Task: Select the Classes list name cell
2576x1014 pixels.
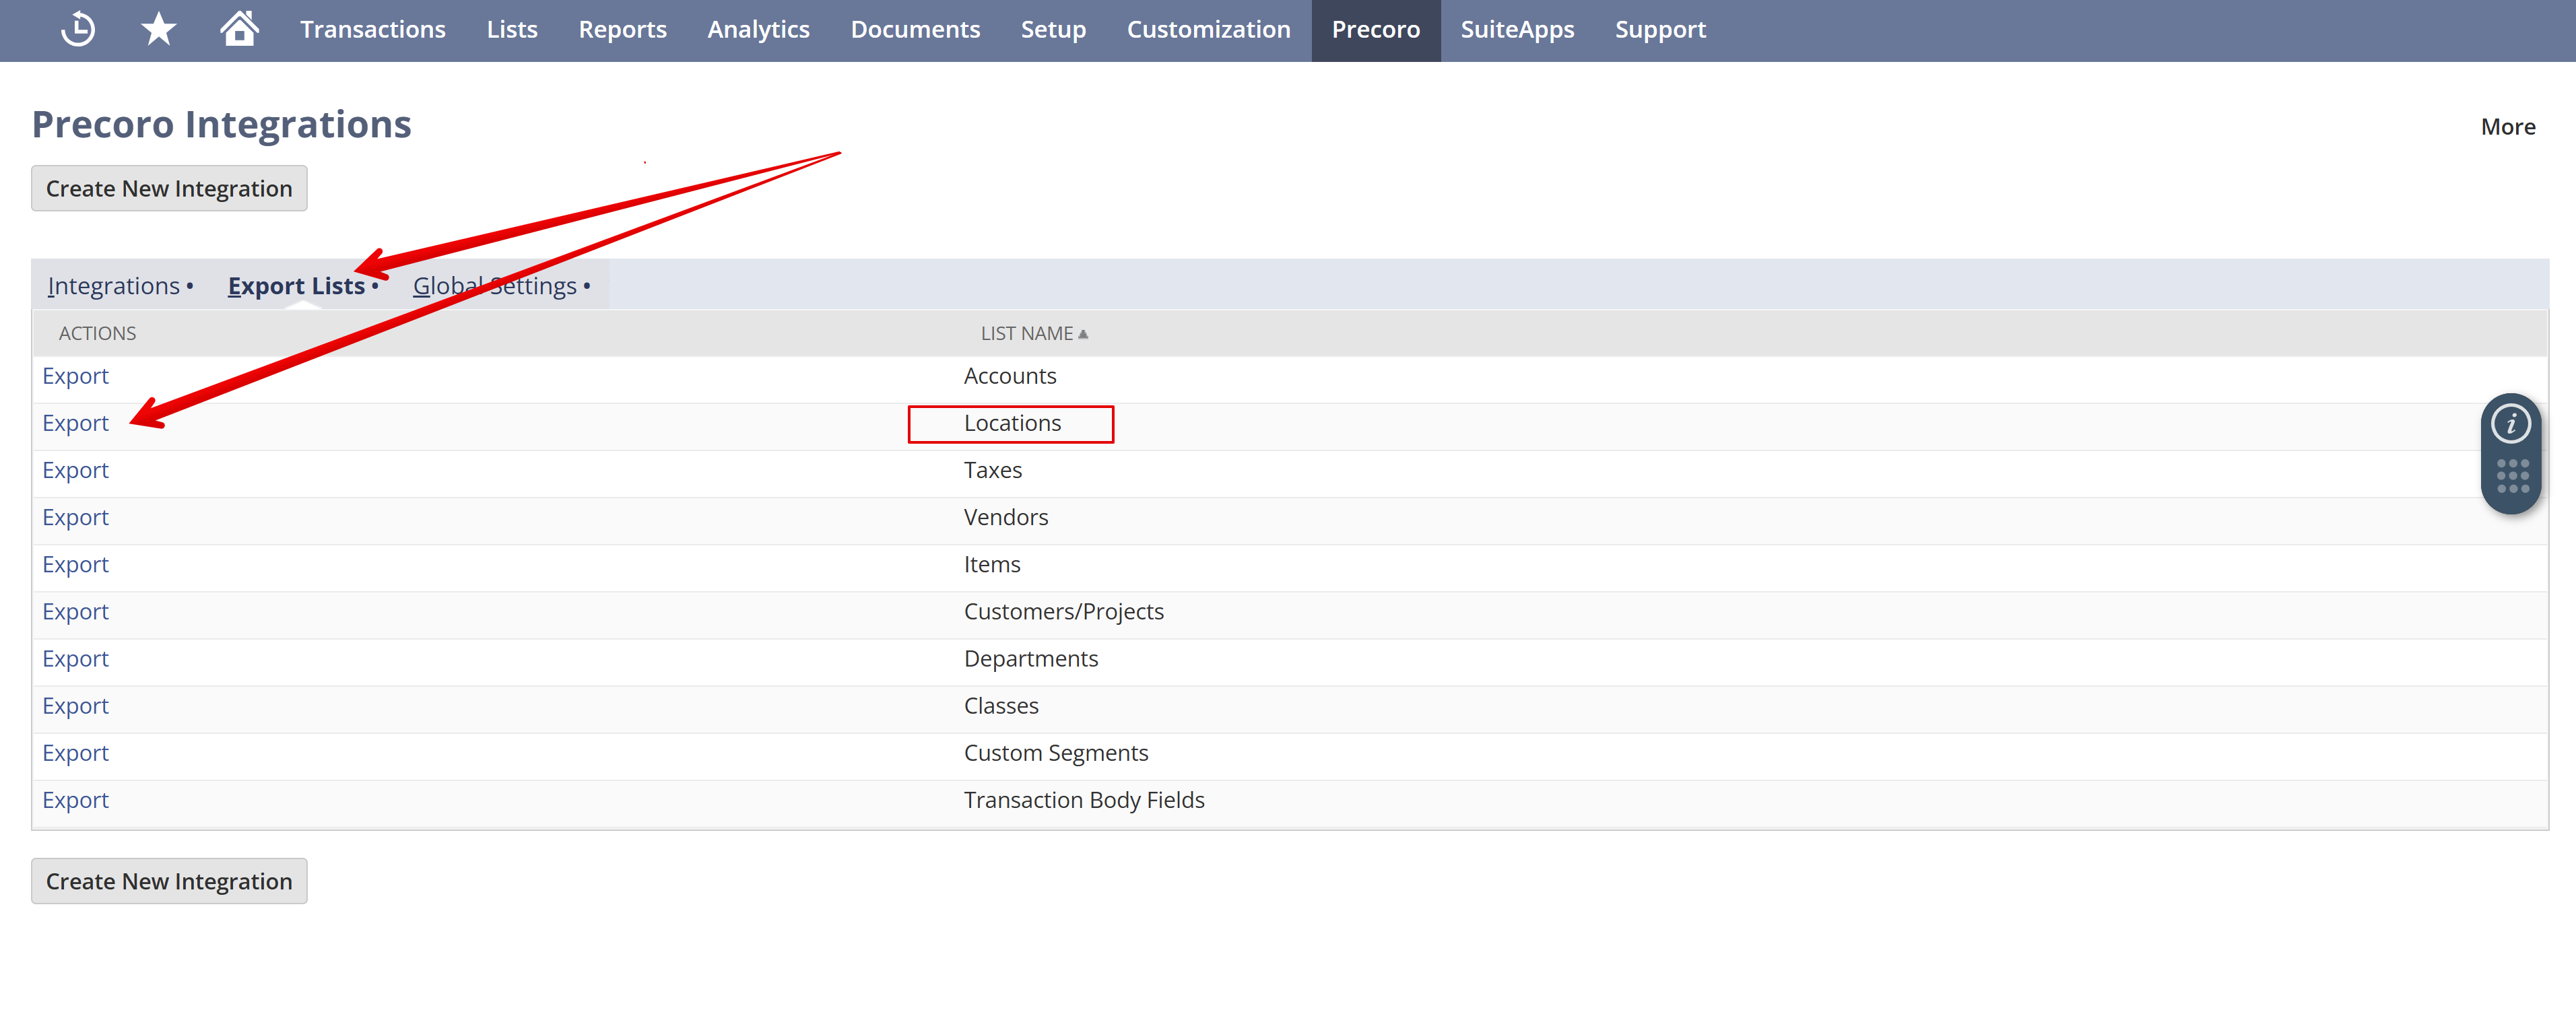Action: (1001, 705)
